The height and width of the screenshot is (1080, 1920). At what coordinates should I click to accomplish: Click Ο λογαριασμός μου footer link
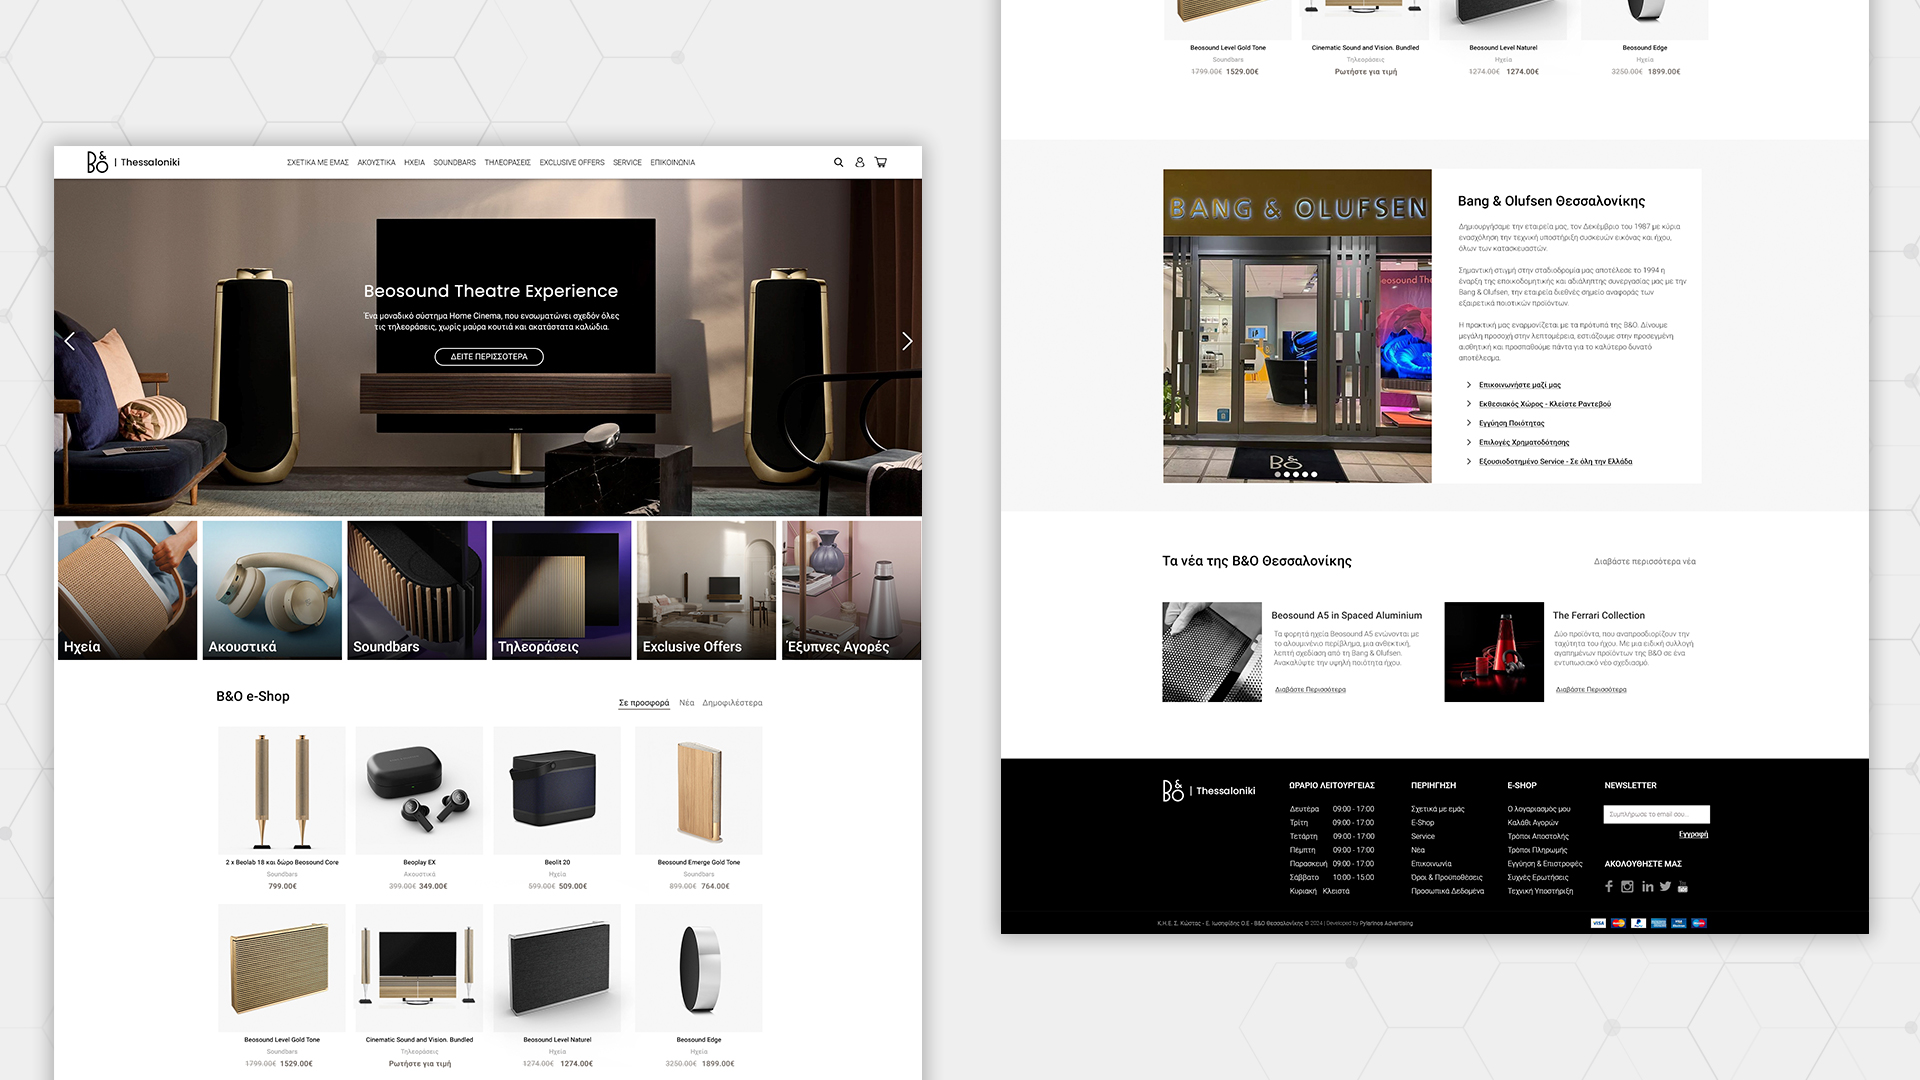pos(1539,809)
